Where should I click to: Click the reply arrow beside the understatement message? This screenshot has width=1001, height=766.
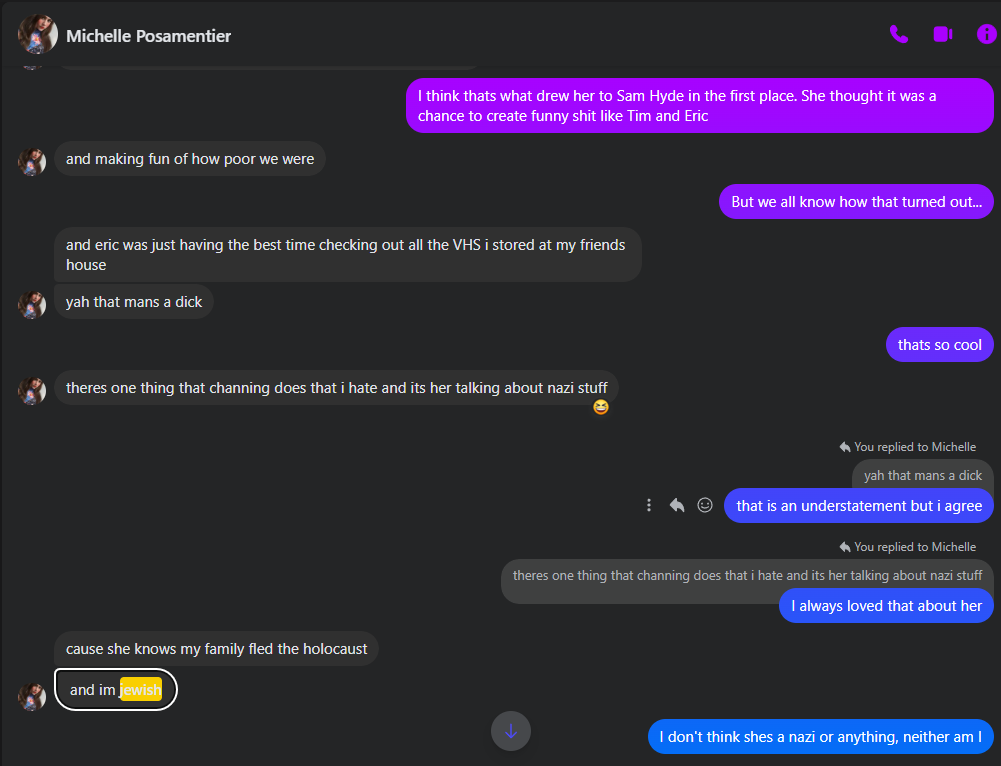pos(677,506)
